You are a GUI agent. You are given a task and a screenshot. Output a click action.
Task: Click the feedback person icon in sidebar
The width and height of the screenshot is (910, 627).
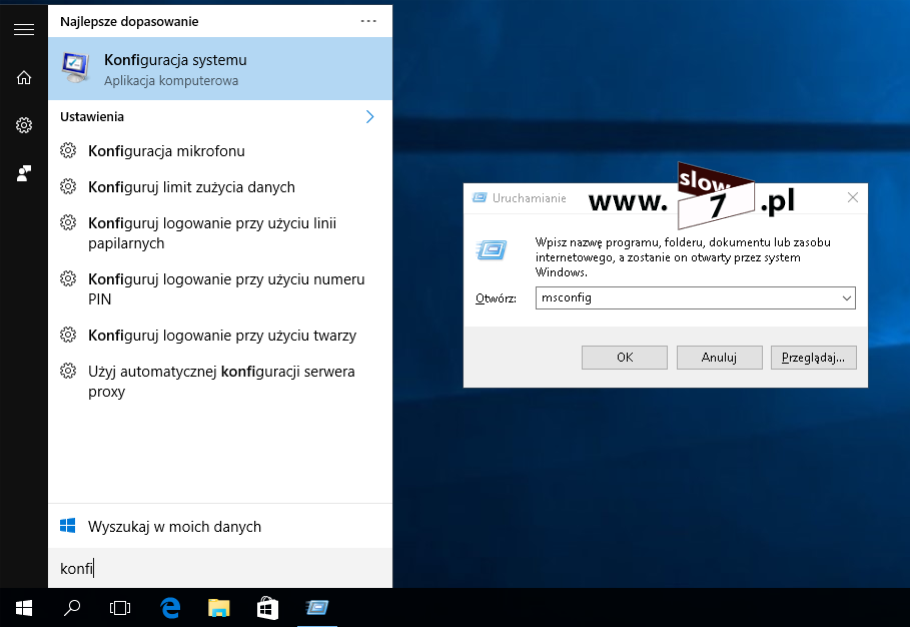(x=24, y=173)
